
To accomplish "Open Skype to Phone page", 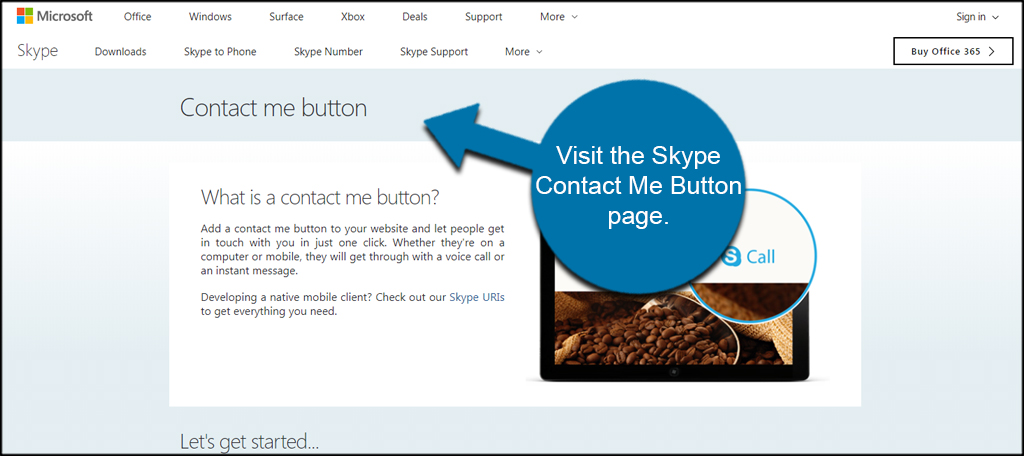I will 220,52.
